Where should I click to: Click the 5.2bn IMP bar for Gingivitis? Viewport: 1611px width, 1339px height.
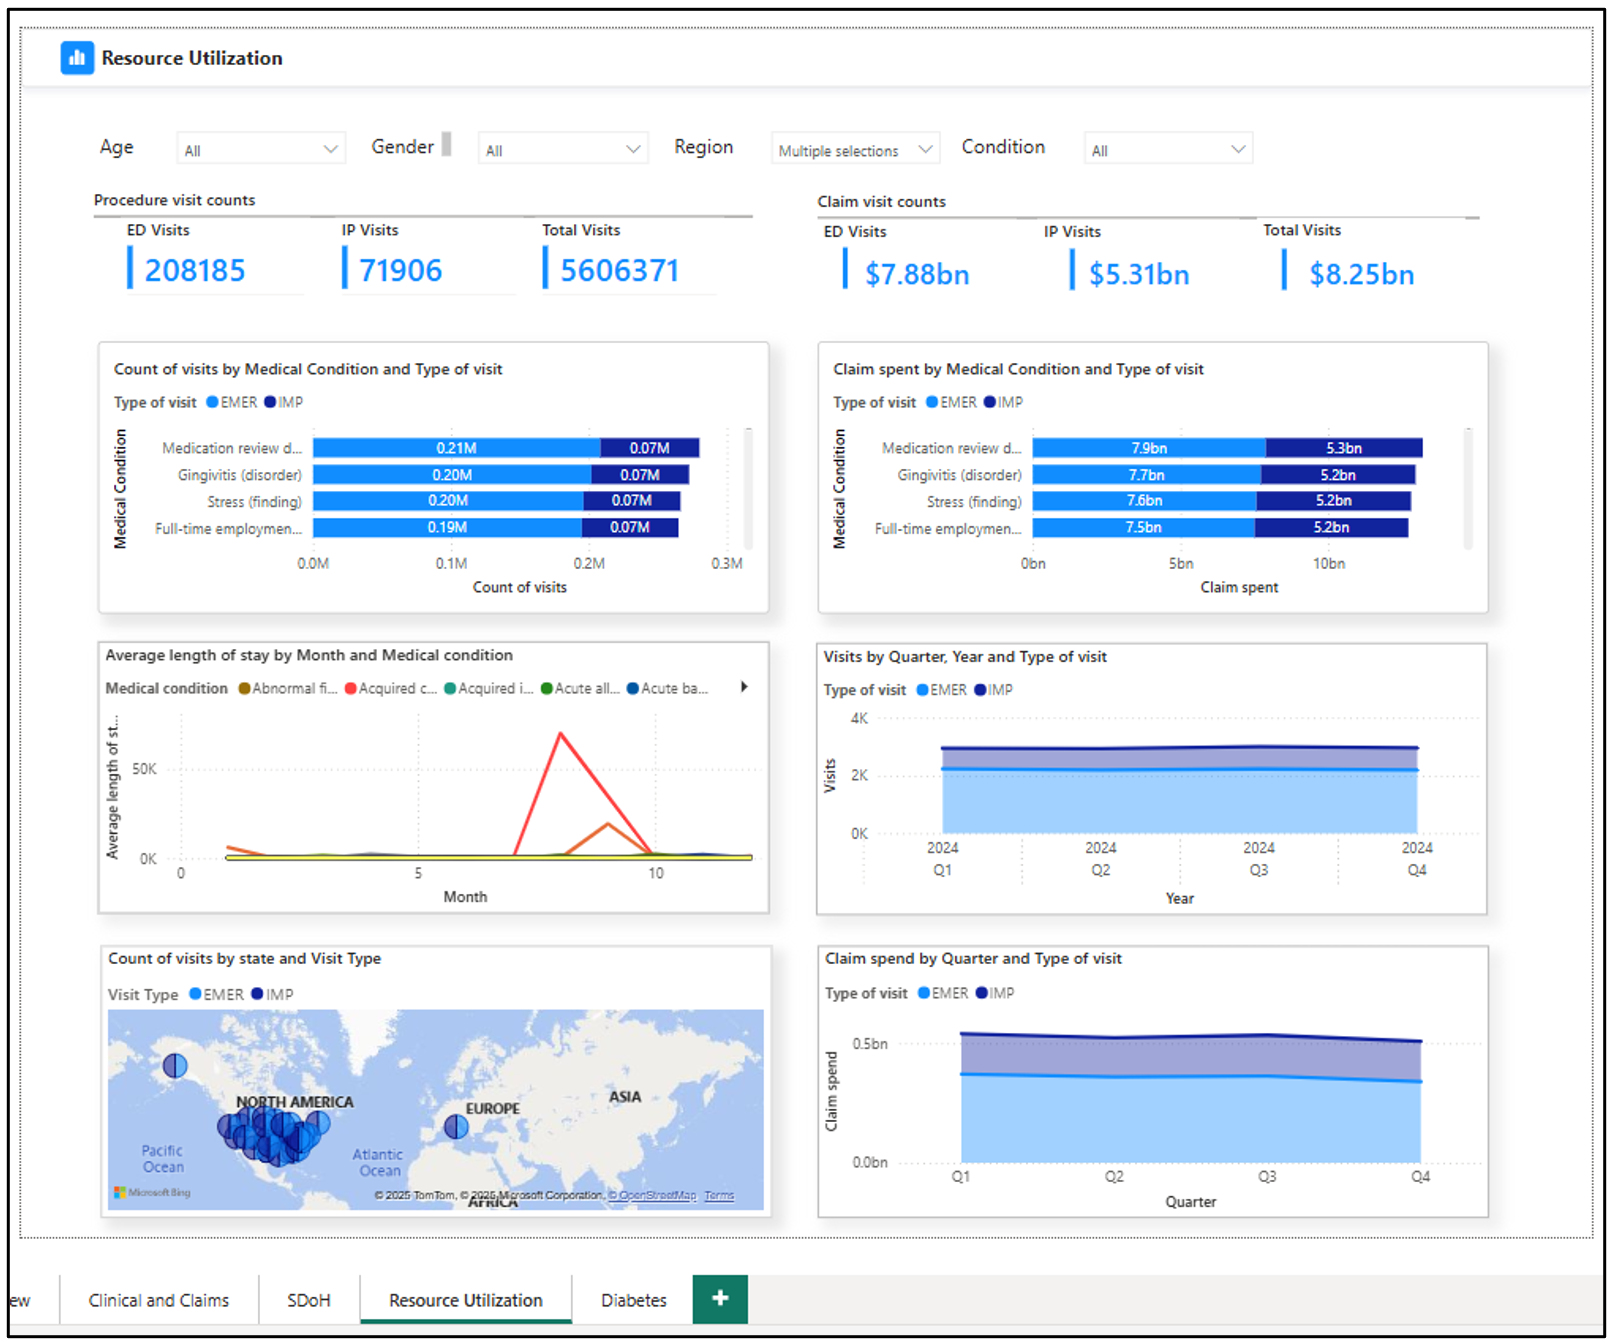point(1338,475)
